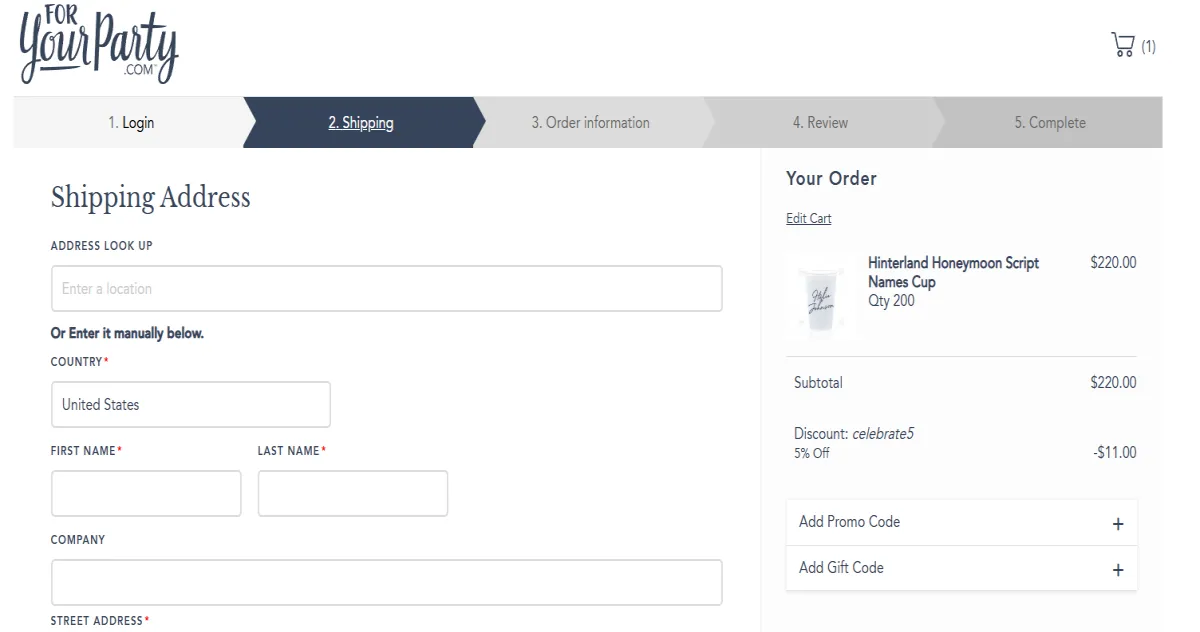Image resolution: width=1200 pixels, height=632 pixels.
Task: Switch to the 3. Order information step
Action: [x=590, y=123]
